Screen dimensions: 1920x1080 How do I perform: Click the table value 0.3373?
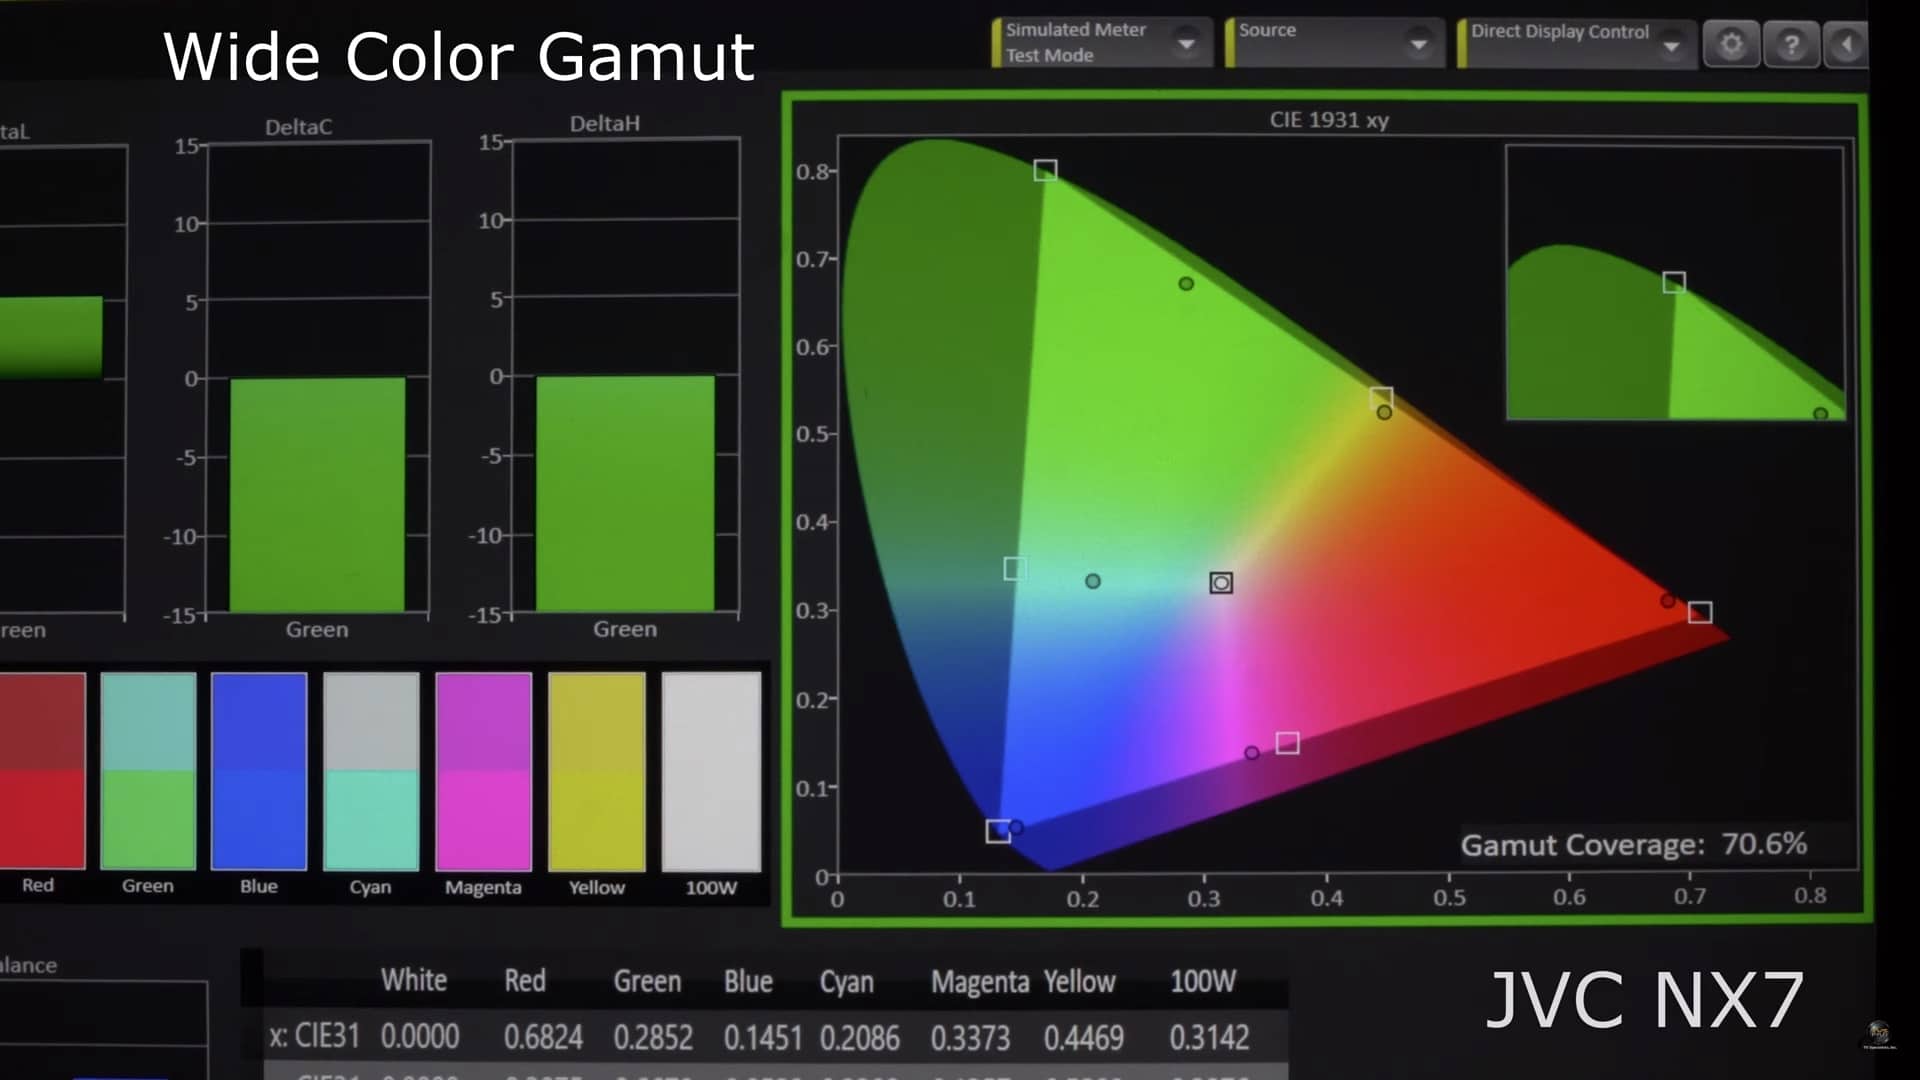pos(970,1038)
